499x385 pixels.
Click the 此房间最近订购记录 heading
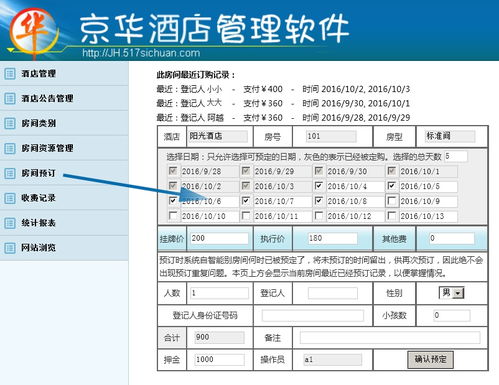pos(196,75)
